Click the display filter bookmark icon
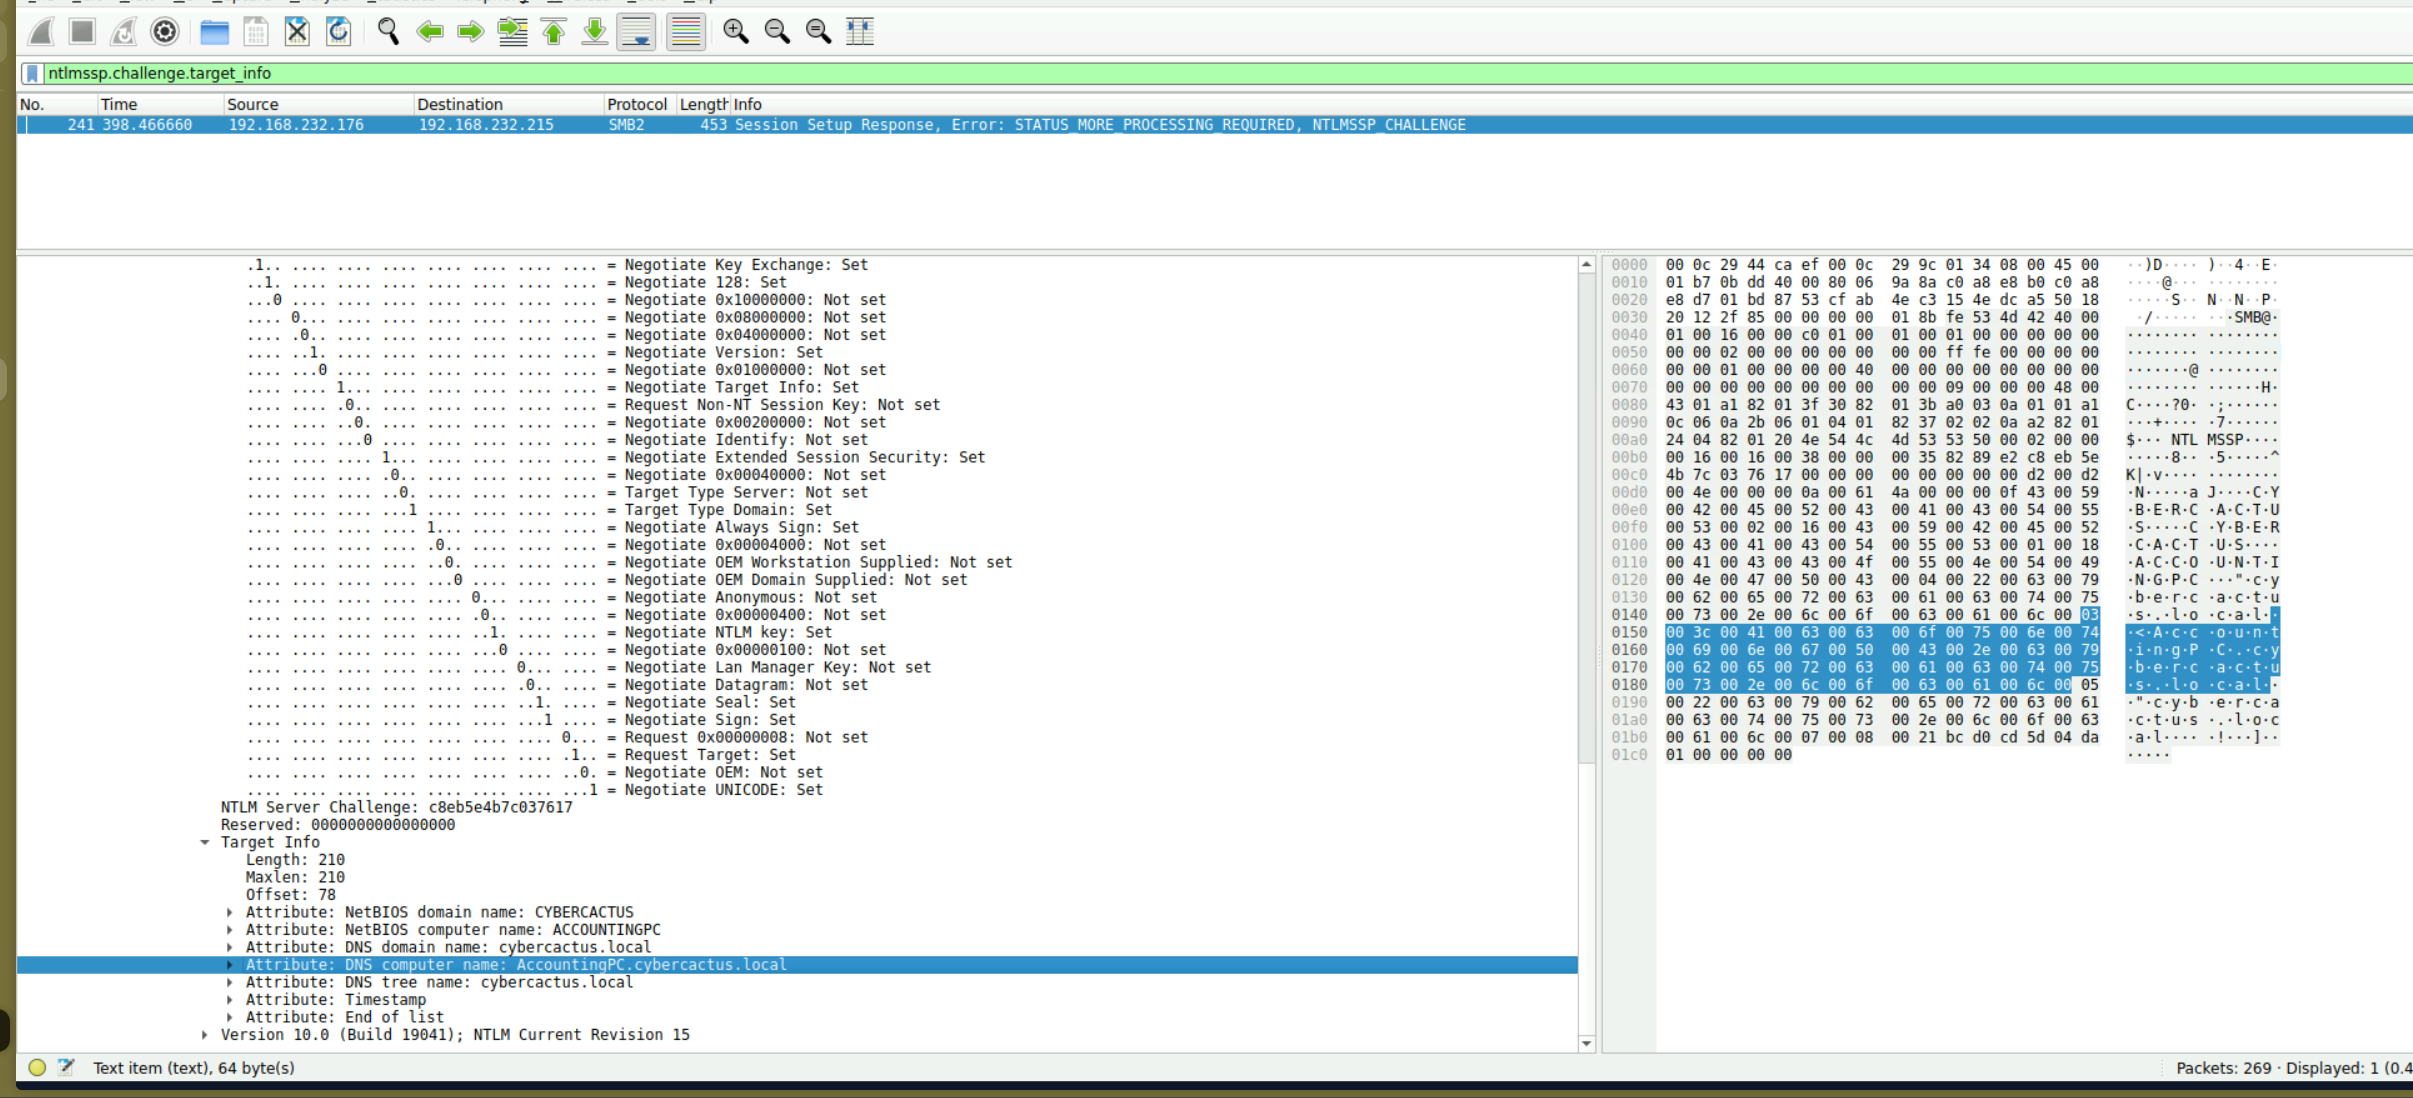The height and width of the screenshot is (1098, 2413). coord(33,73)
